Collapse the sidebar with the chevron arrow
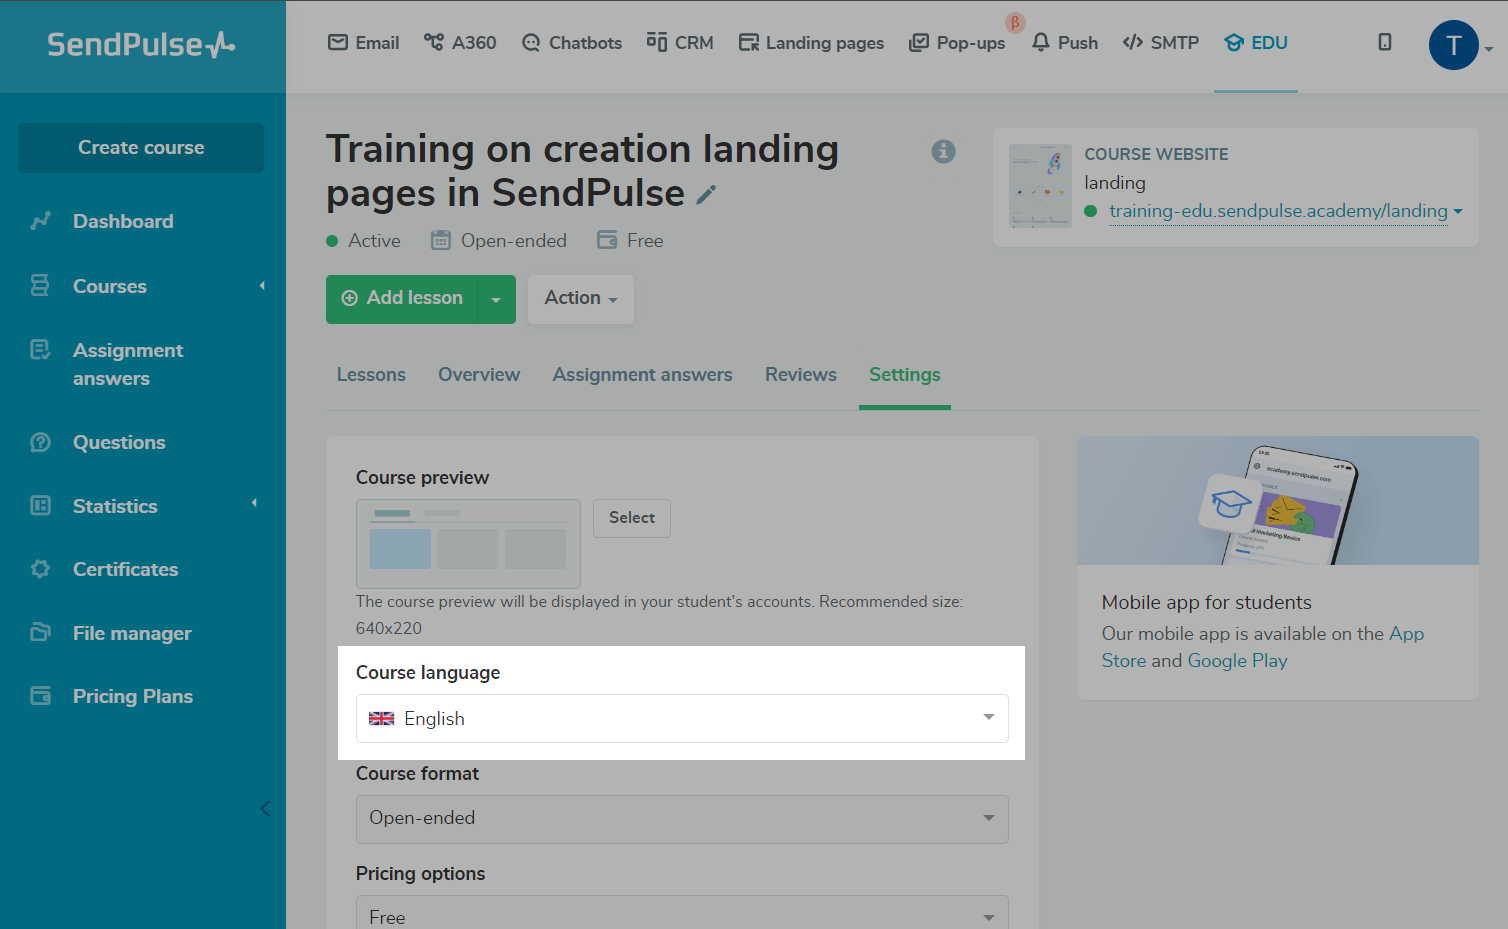Viewport: 1508px width, 929px height. (265, 808)
